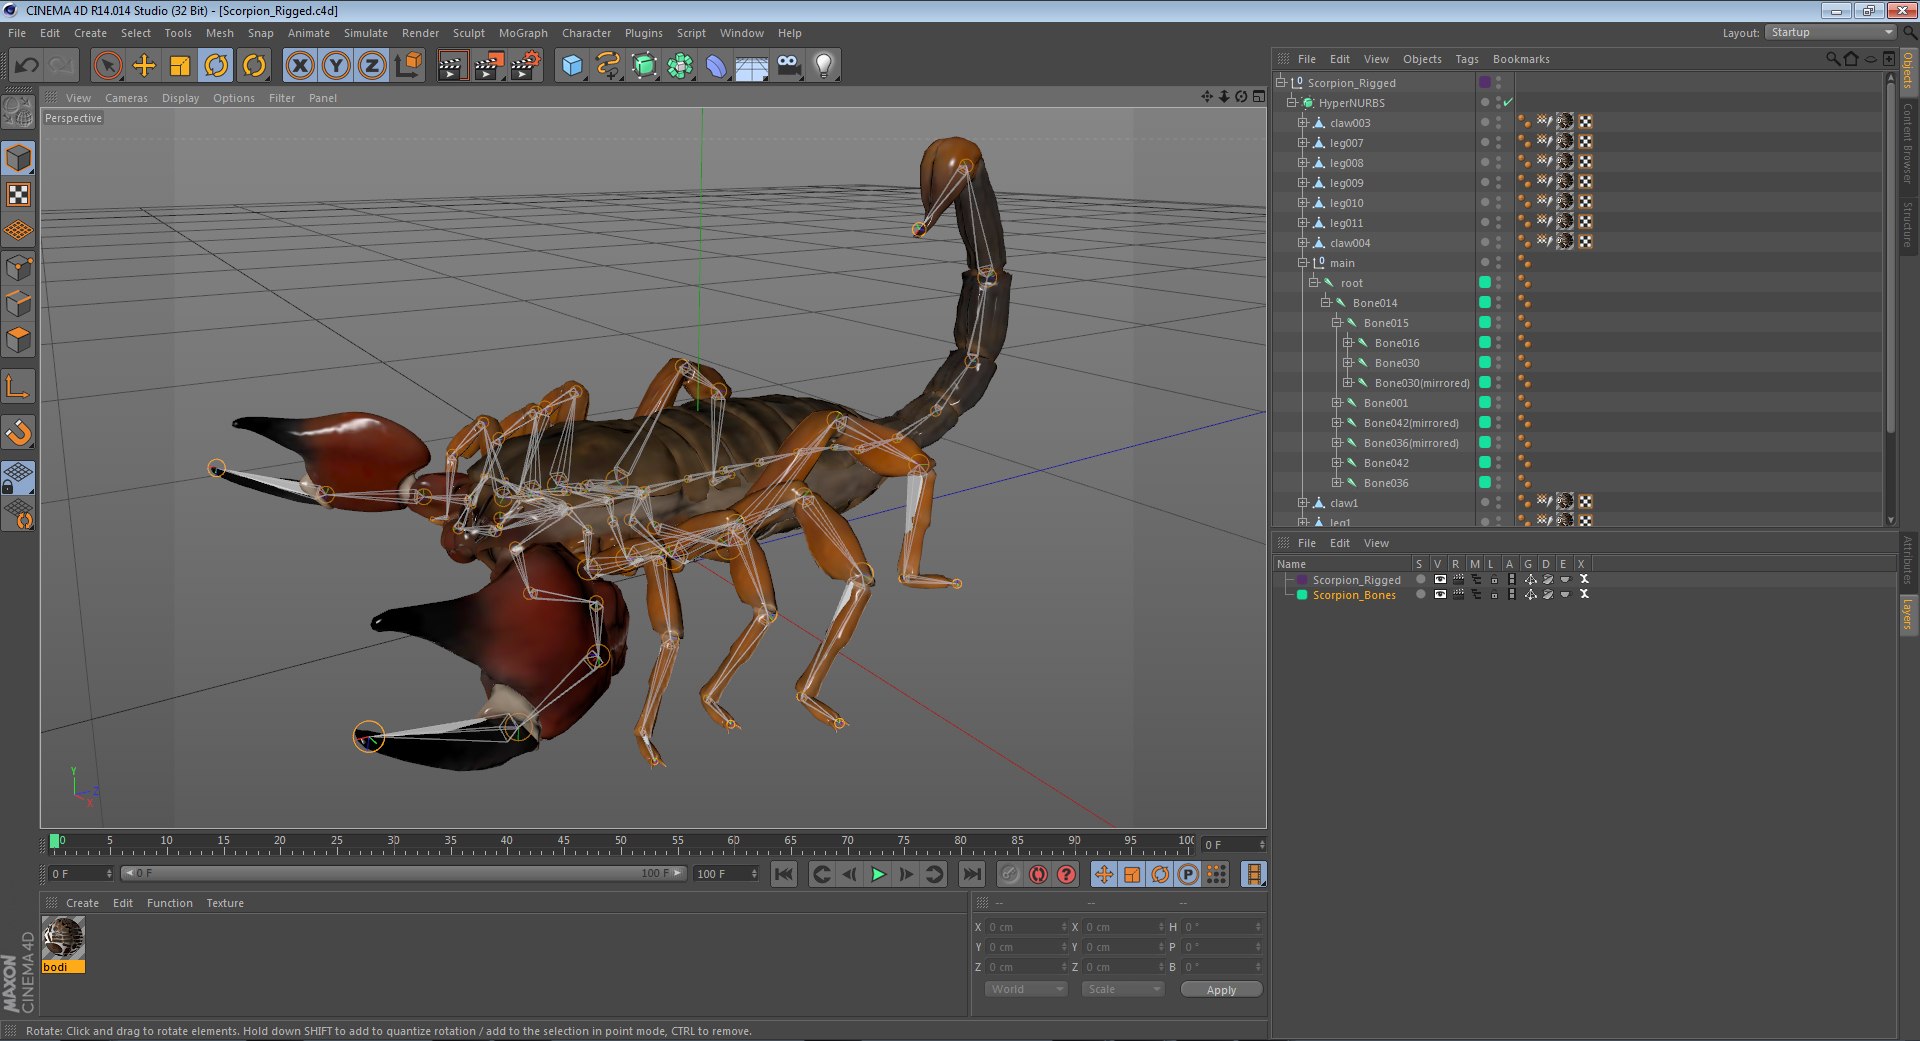Viewport: 1920px width, 1041px height.
Task: Select the Live Selection tool
Action: pyautogui.click(x=107, y=66)
